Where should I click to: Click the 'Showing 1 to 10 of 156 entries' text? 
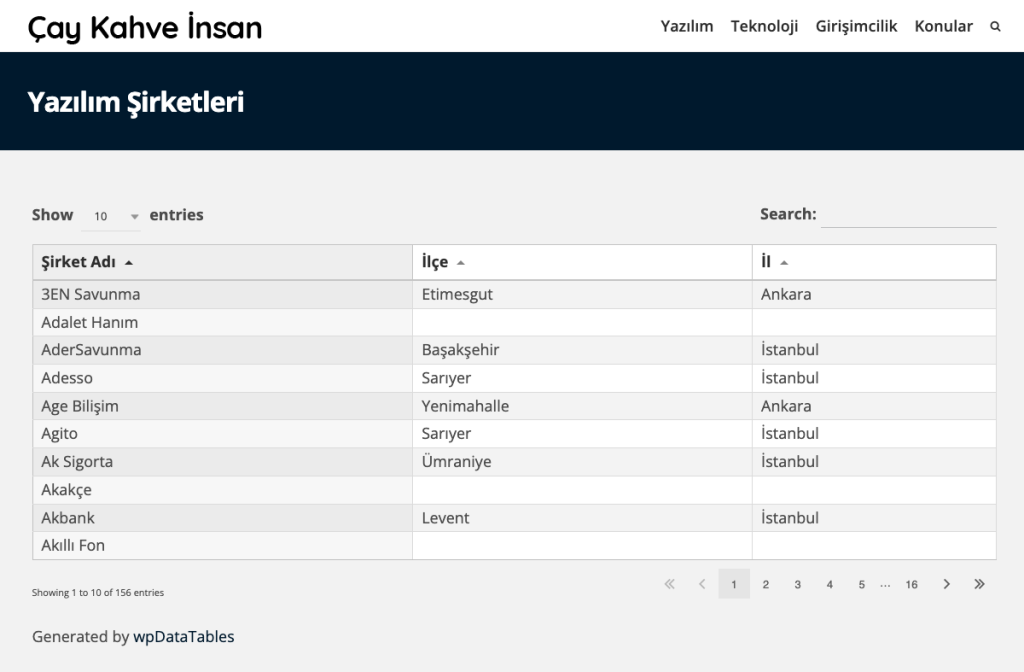pyautogui.click(x=98, y=592)
